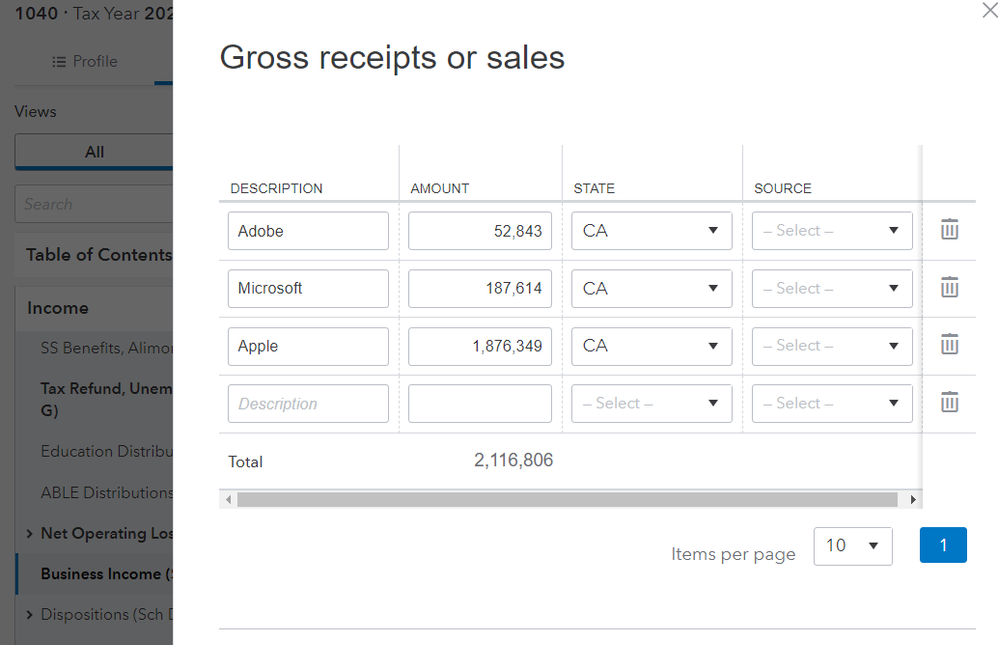
Task: Click trash icon on the empty row
Action: click(949, 403)
